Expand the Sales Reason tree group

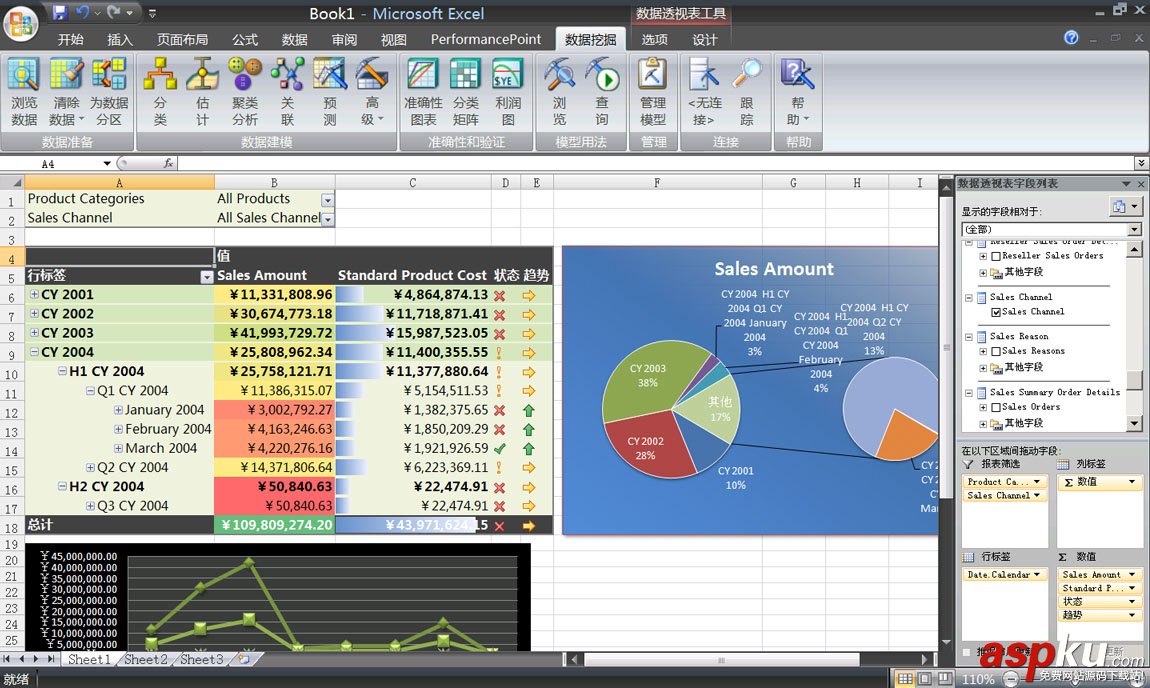(969, 337)
